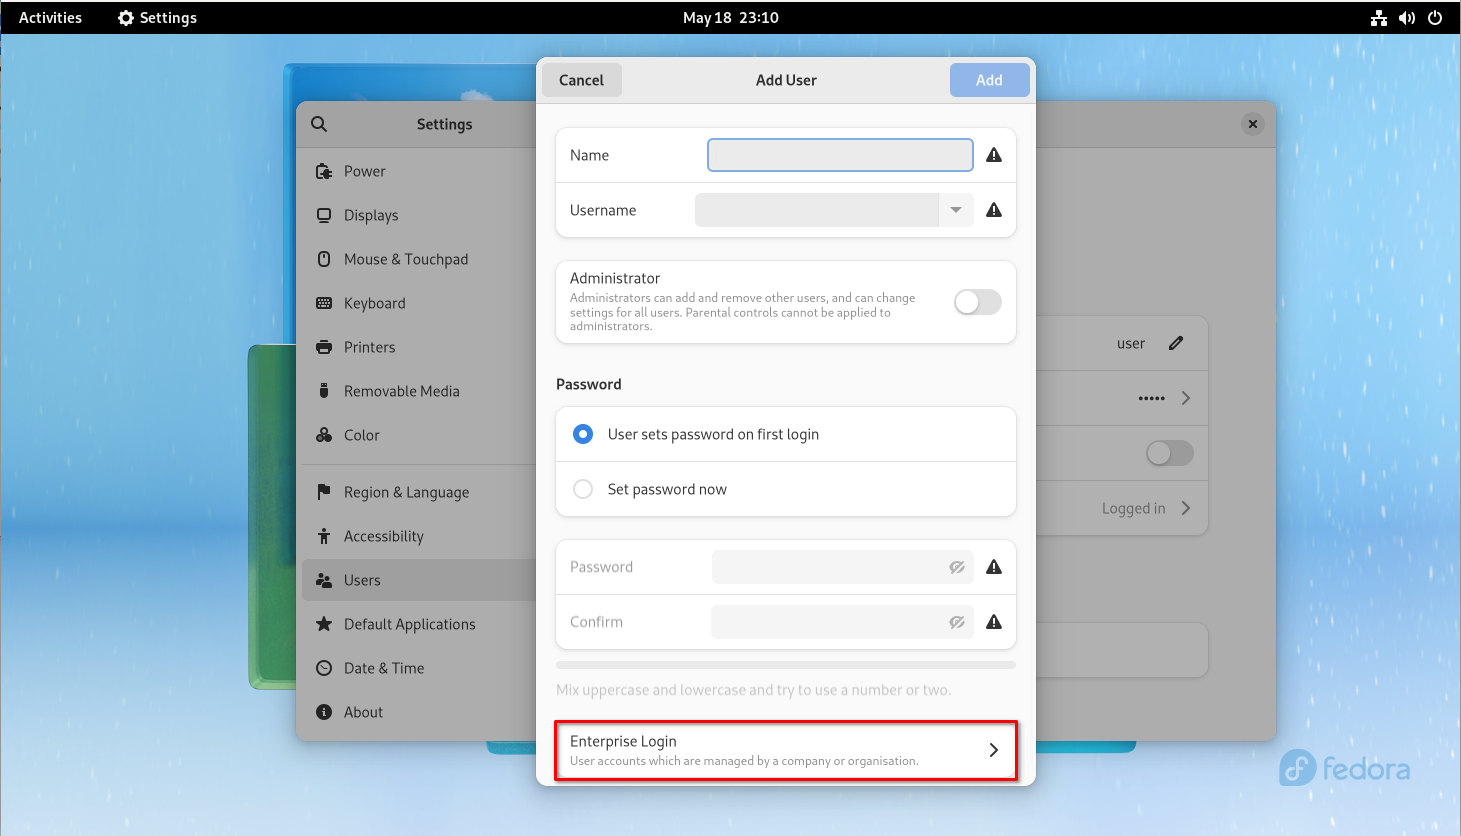Click the warning icon beside Username field
Viewport: 1461px width, 836px height.
(x=994, y=210)
